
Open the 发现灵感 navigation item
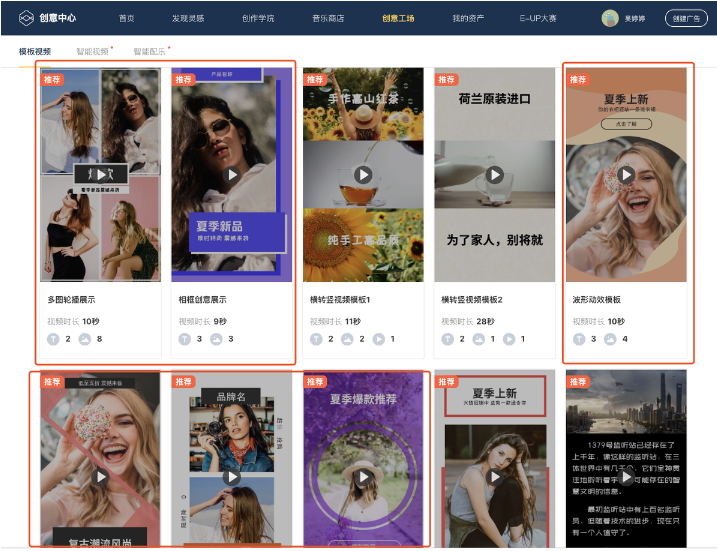click(187, 18)
